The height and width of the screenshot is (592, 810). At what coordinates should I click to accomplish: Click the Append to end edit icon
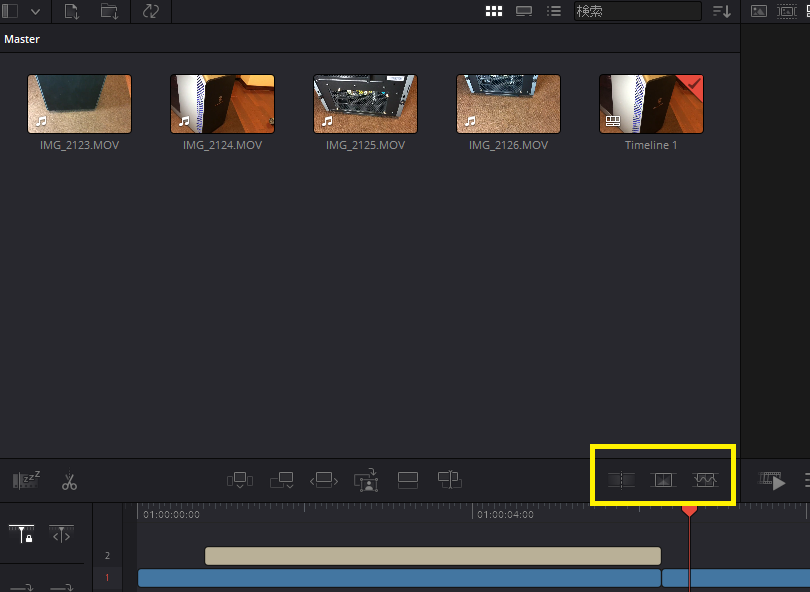282,480
